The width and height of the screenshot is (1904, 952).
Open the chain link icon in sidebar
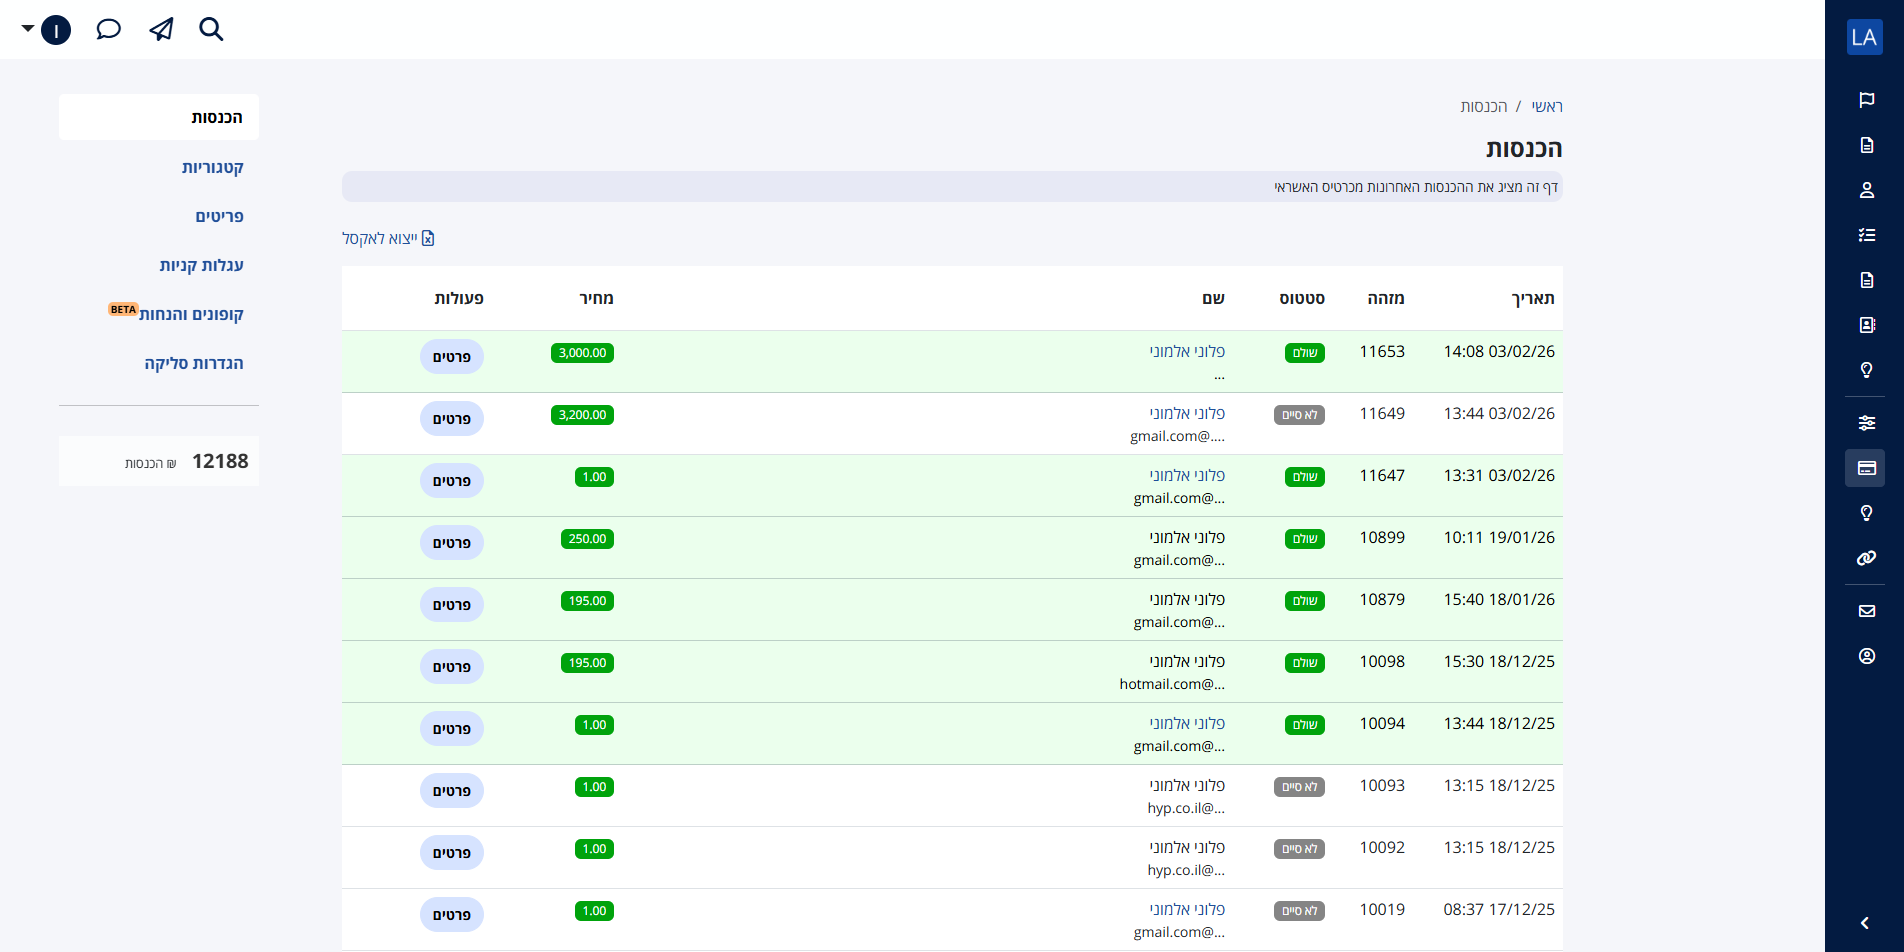tap(1866, 558)
